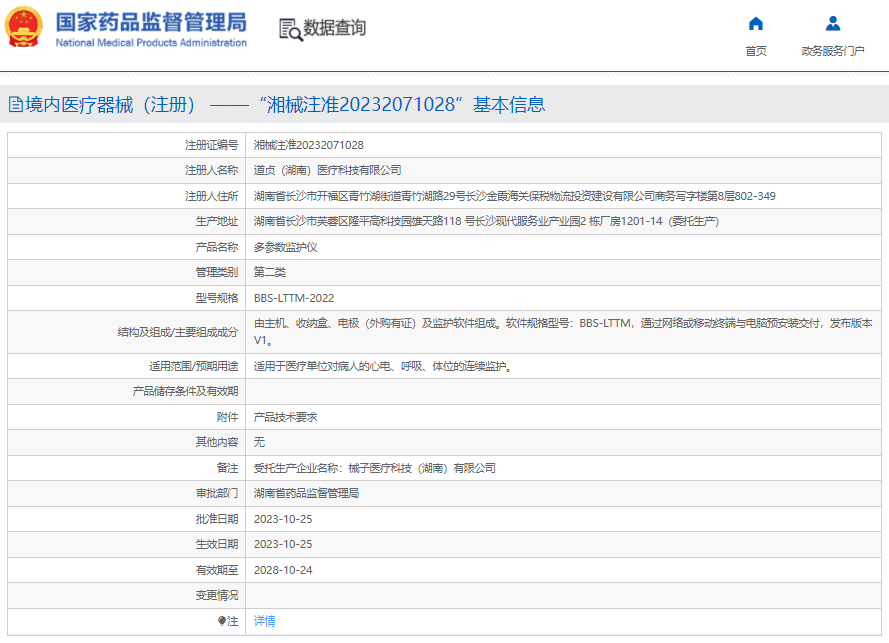The width and height of the screenshot is (889, 643).
Task: Click the document icon before 境内医疗器械
Action: [15, 104]
